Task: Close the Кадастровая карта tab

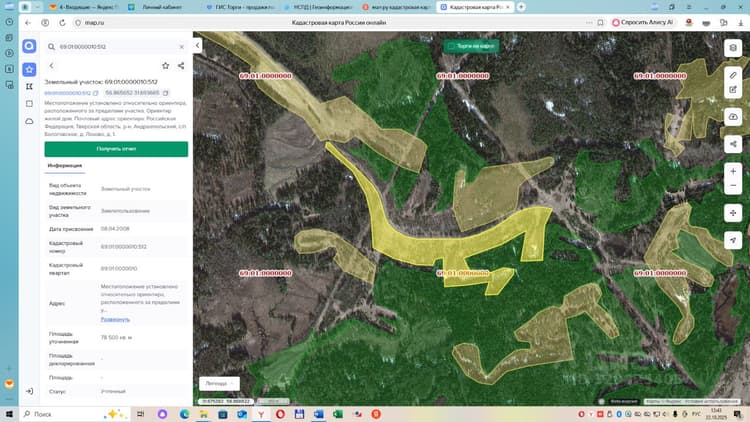Action: pos(508,7)
